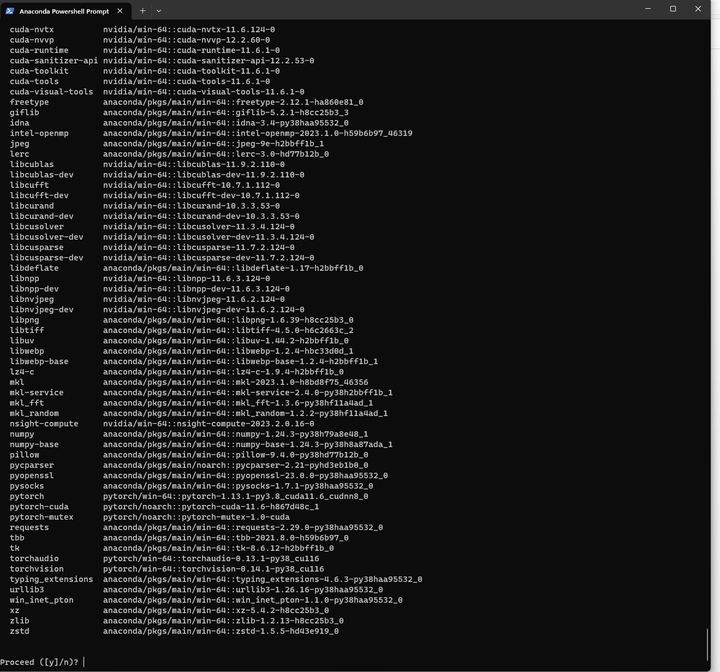Click the requests package name
This screenshot has height=672, width=720.
pos(29,527)
